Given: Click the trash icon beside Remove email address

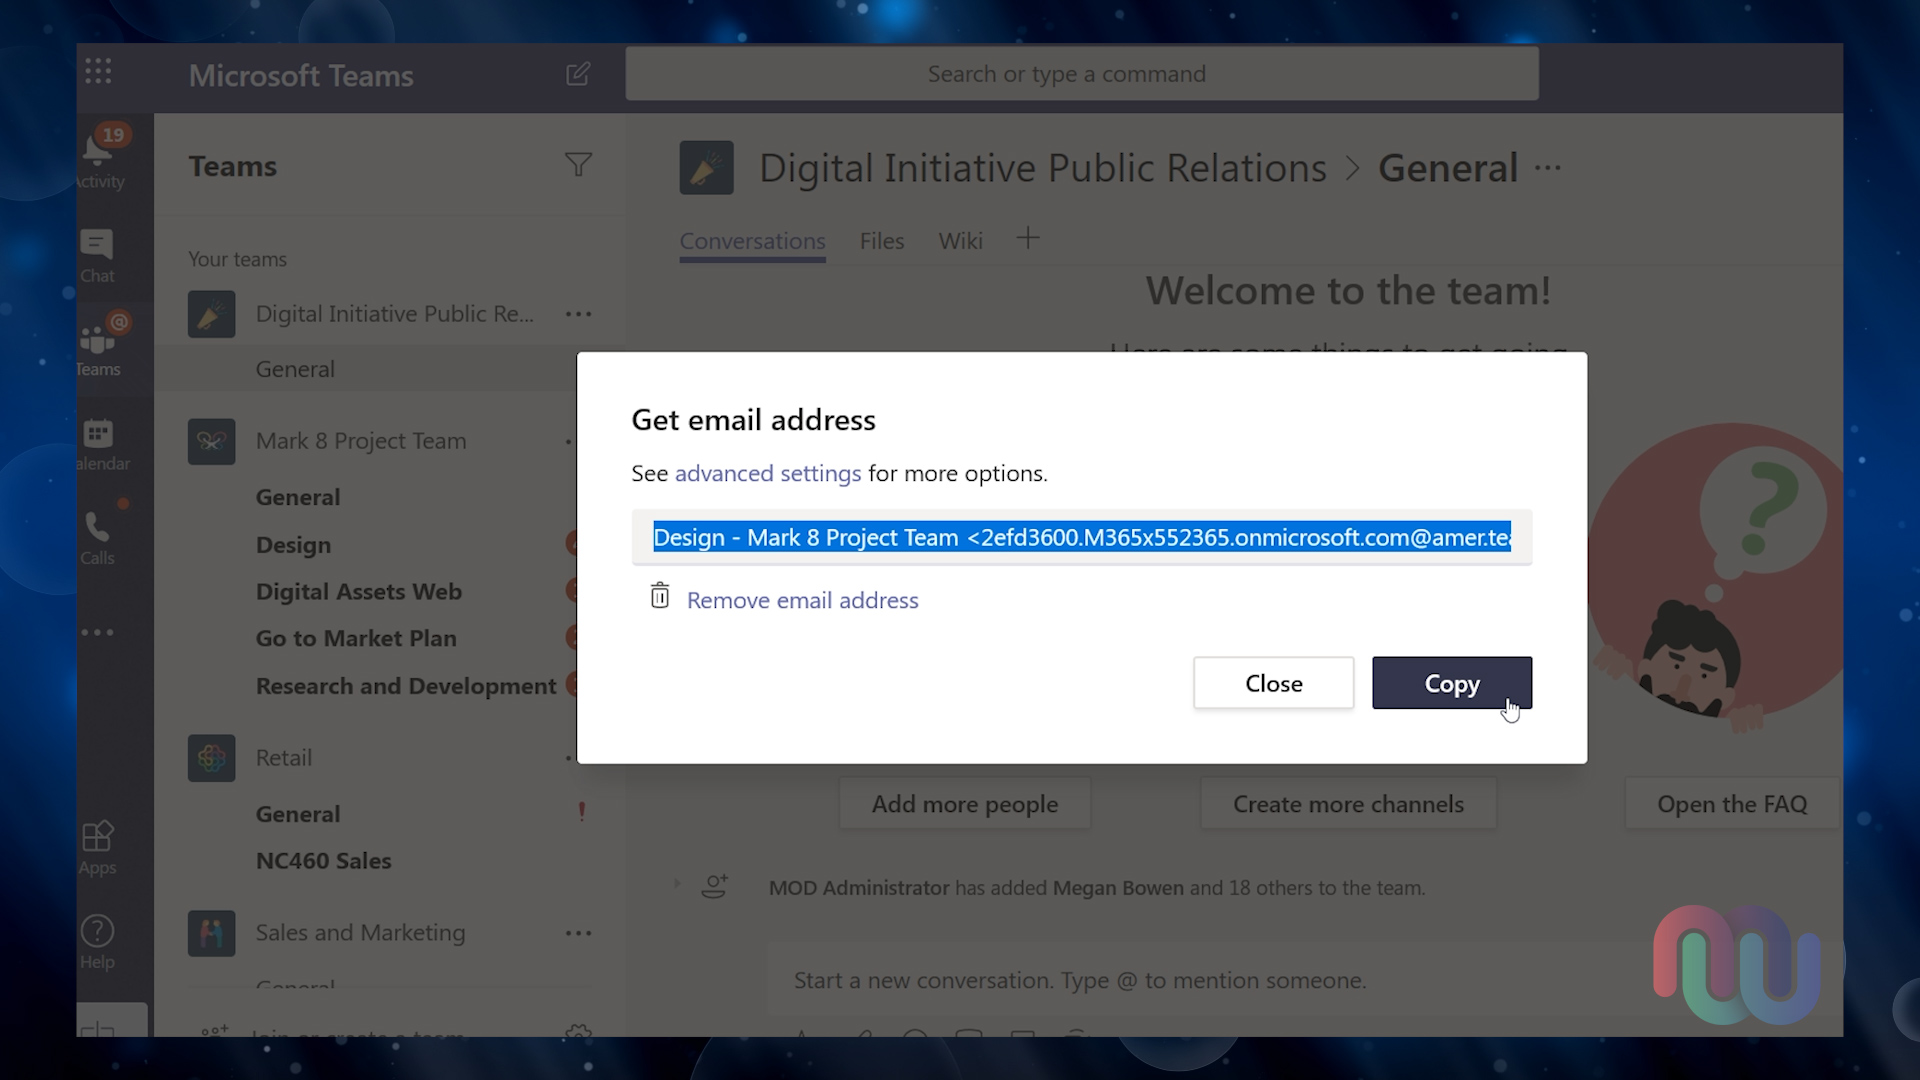Looking at the screenshot, I should click(x=660, y=596).
